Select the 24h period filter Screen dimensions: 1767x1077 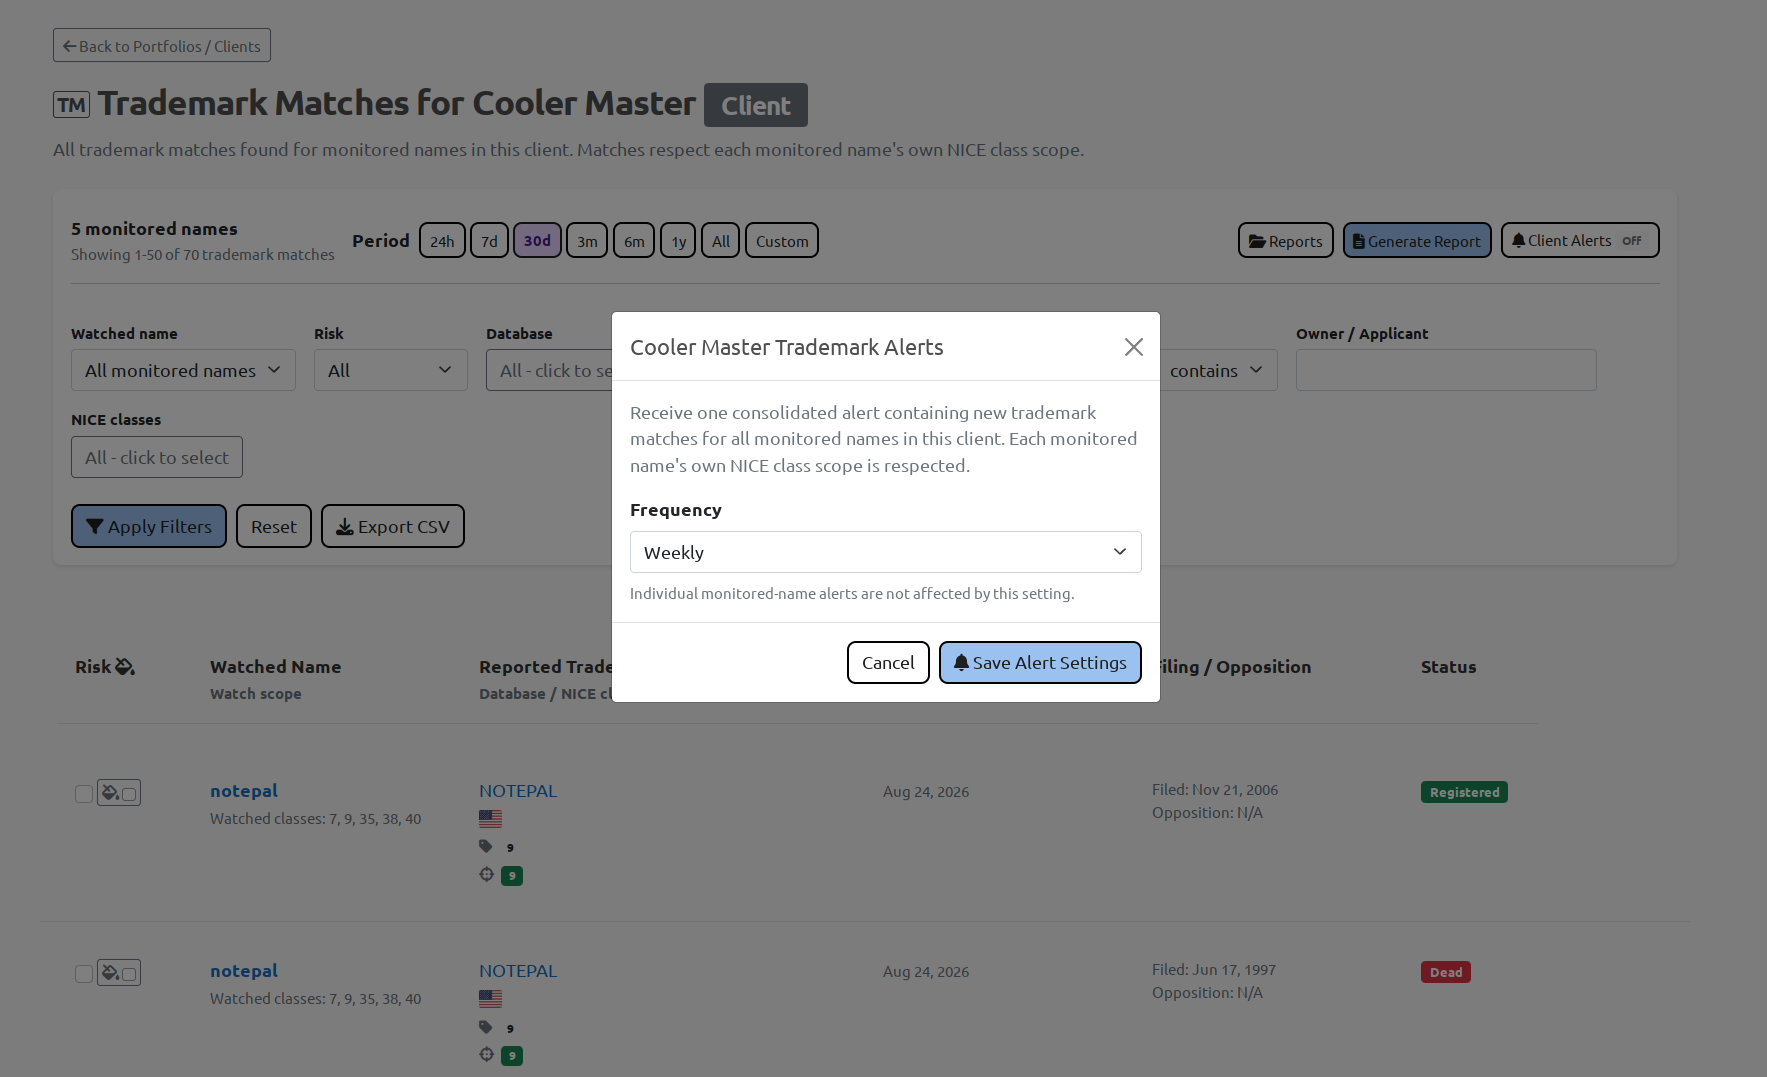pyautogui.click(x=442, y=240)
